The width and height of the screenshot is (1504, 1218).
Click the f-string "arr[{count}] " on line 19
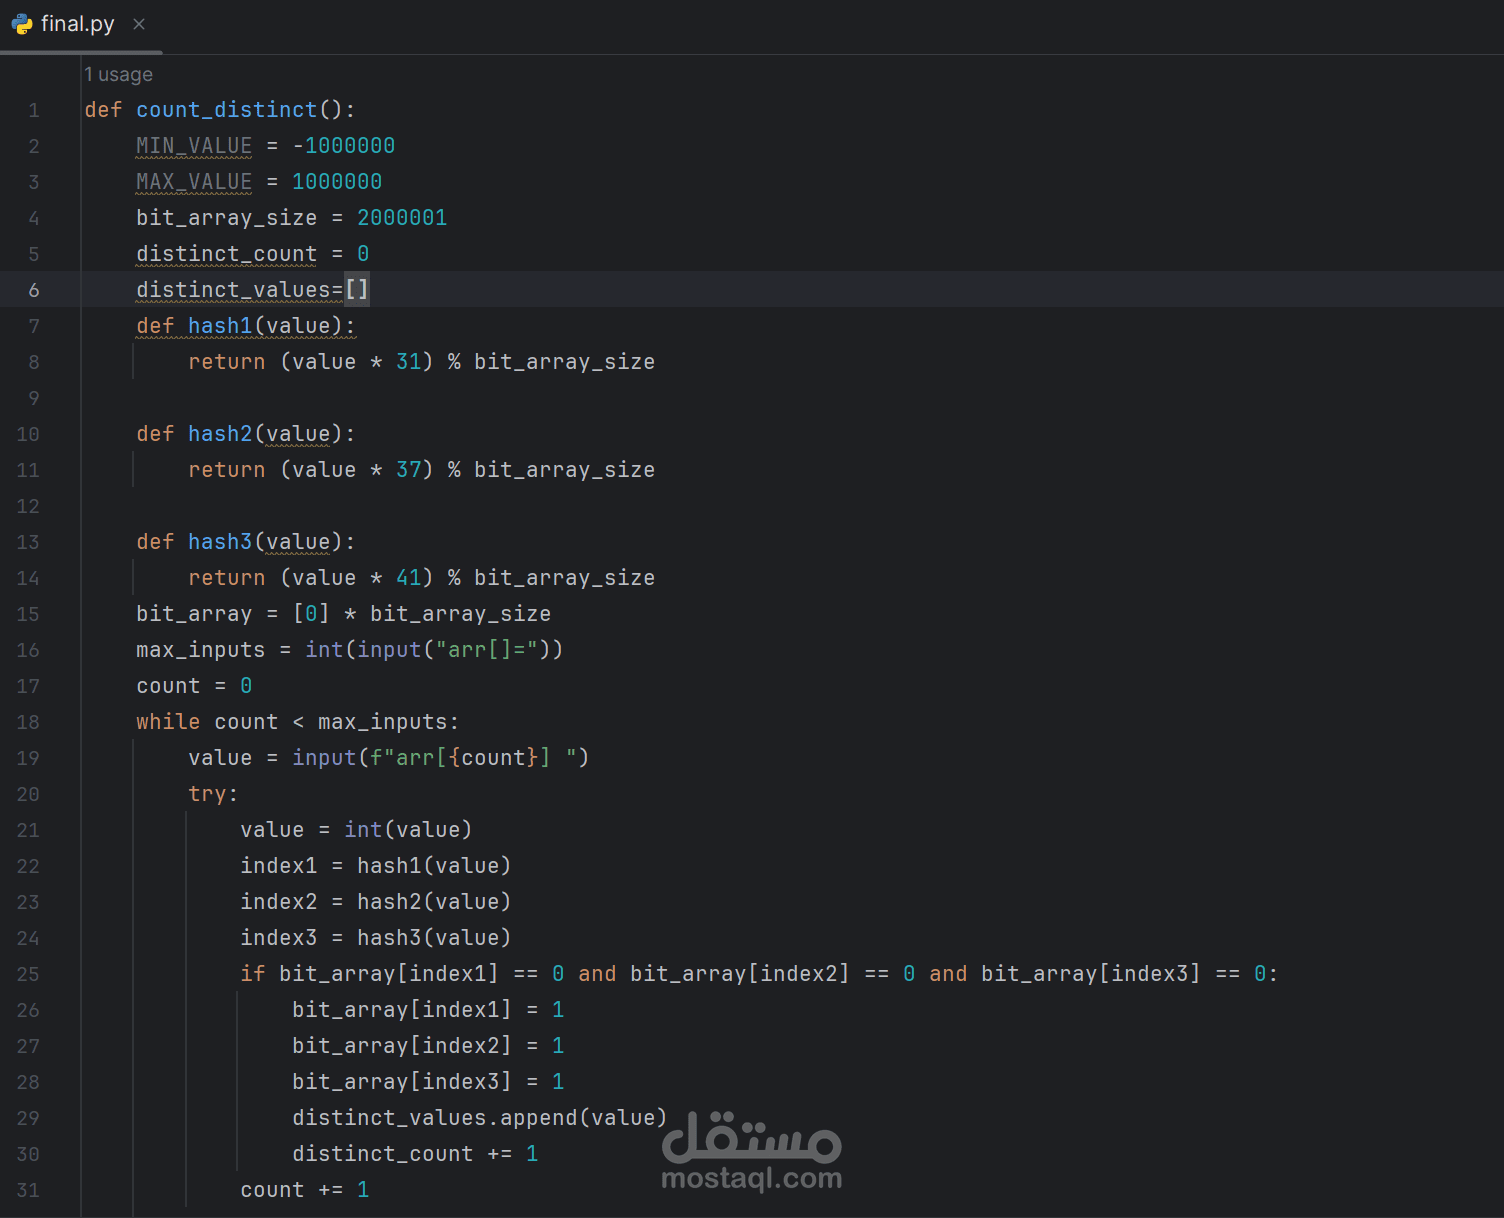[x=473, y=758]
